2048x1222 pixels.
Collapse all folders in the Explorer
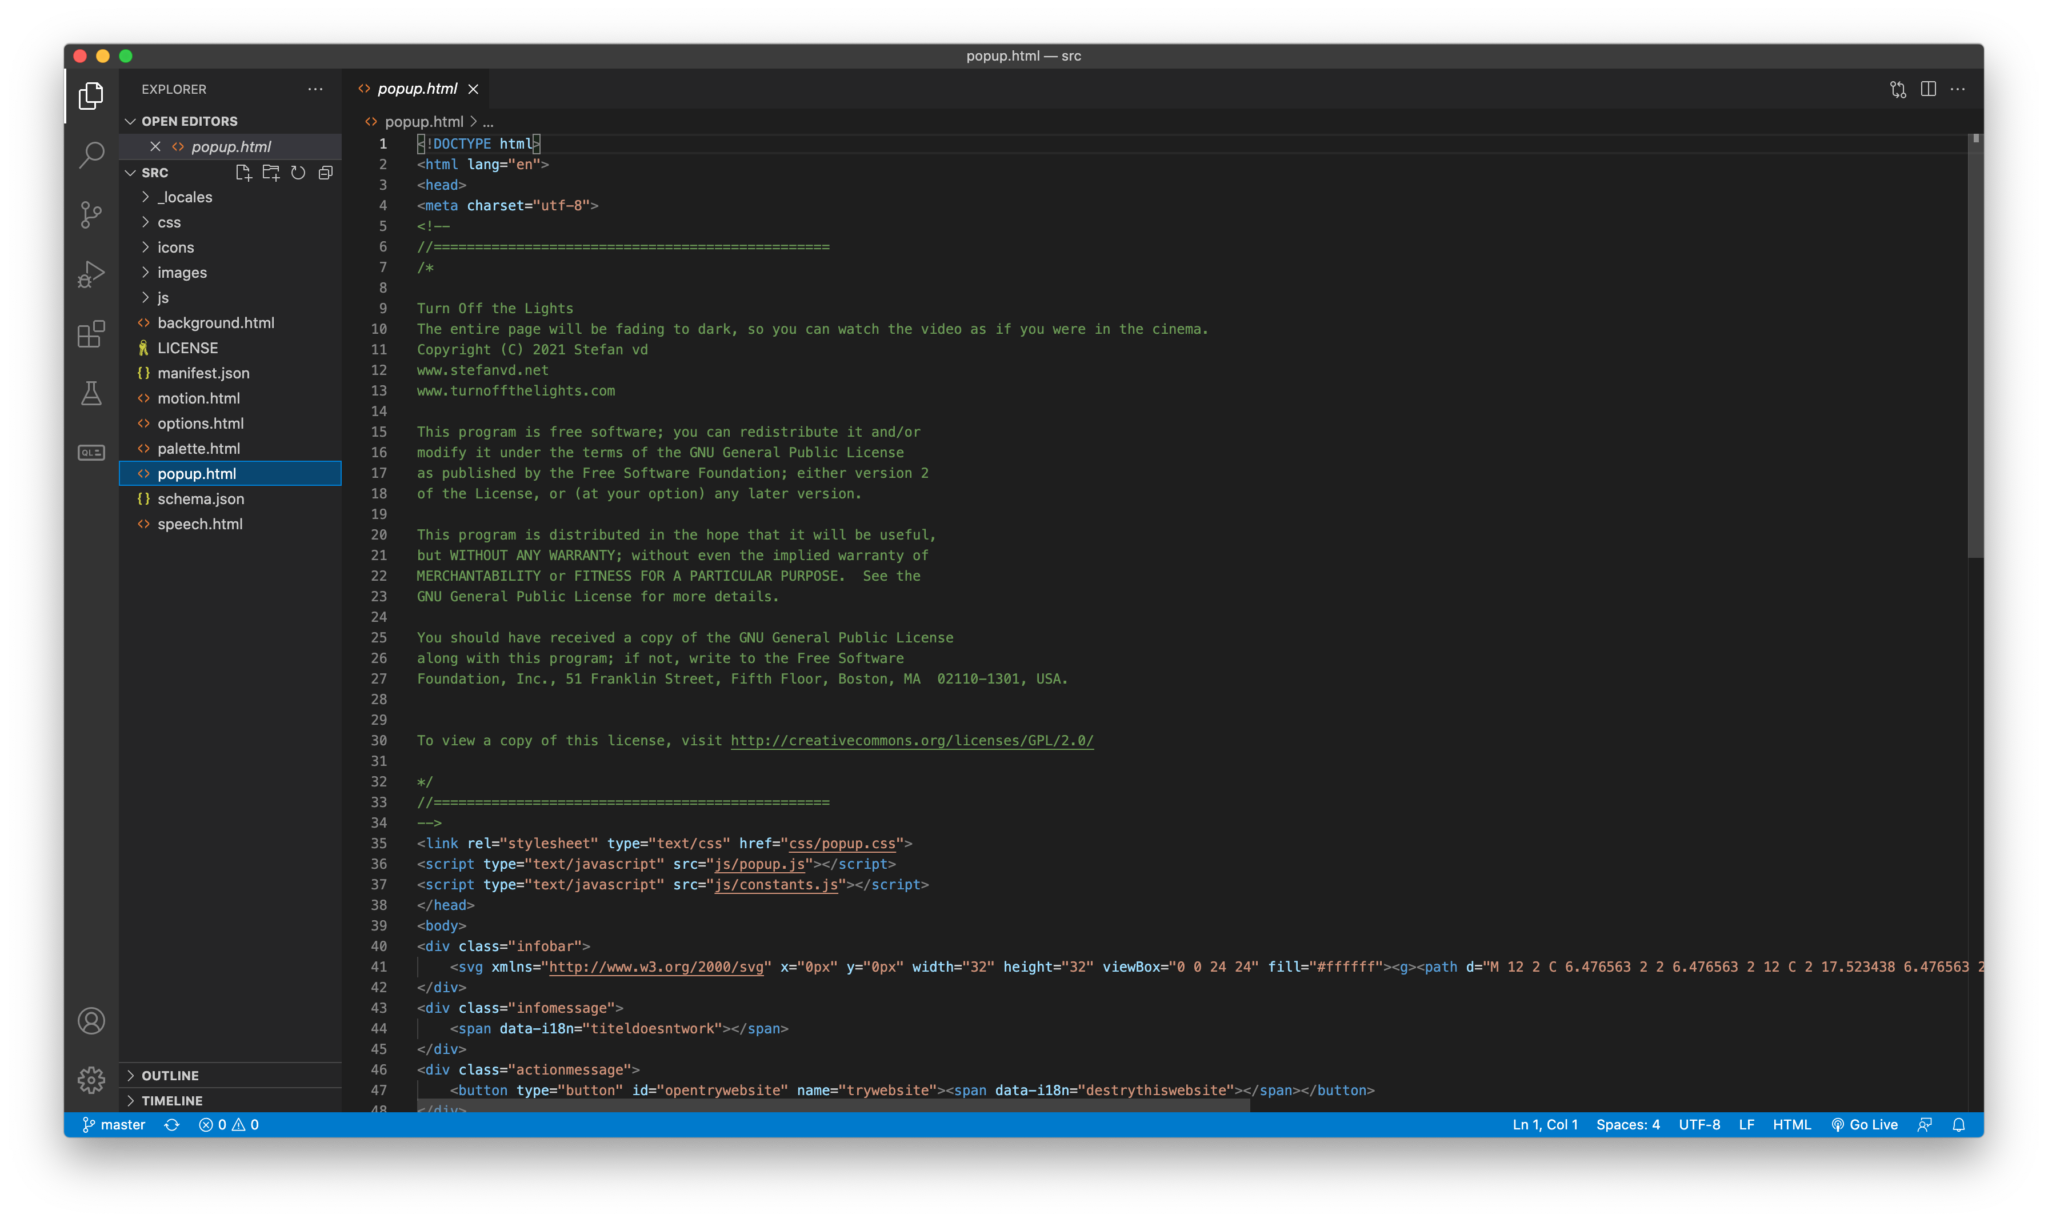(x=324, y=172)
